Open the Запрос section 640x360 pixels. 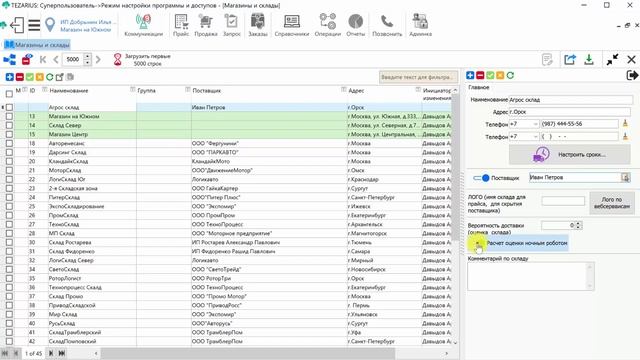click(231, 25)
